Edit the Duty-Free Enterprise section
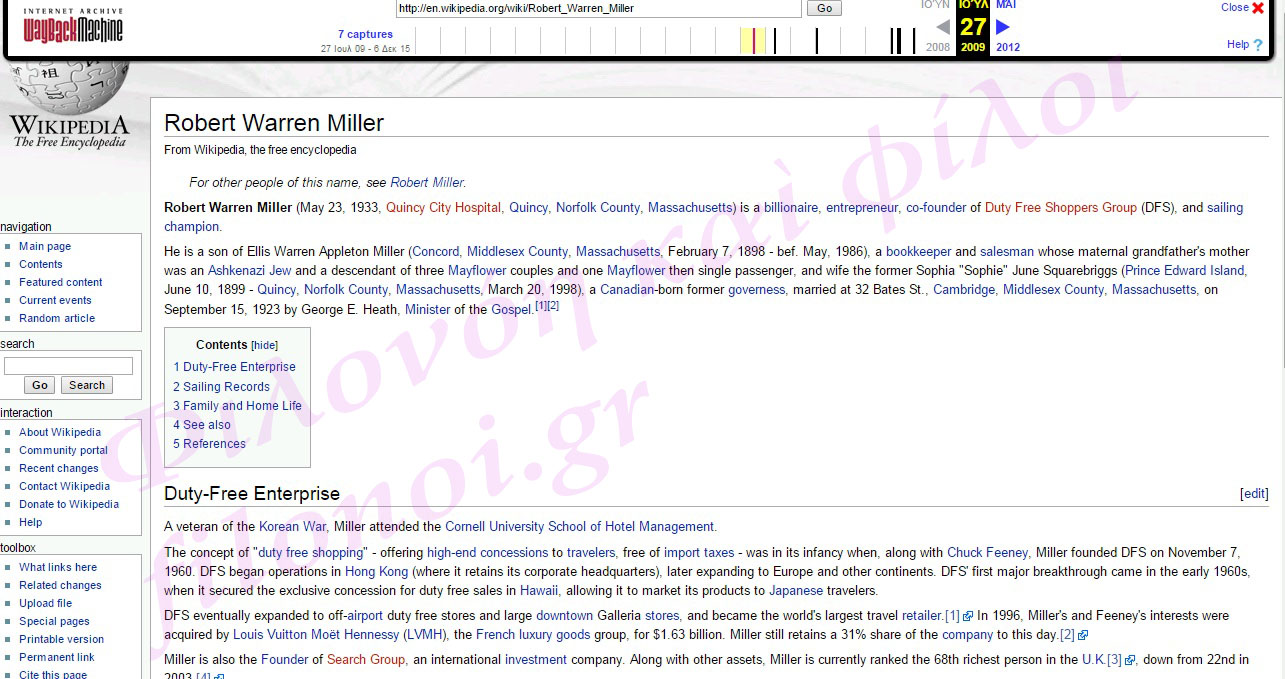The width and height of the screenshot is (1285, 679). point(1254,494)
